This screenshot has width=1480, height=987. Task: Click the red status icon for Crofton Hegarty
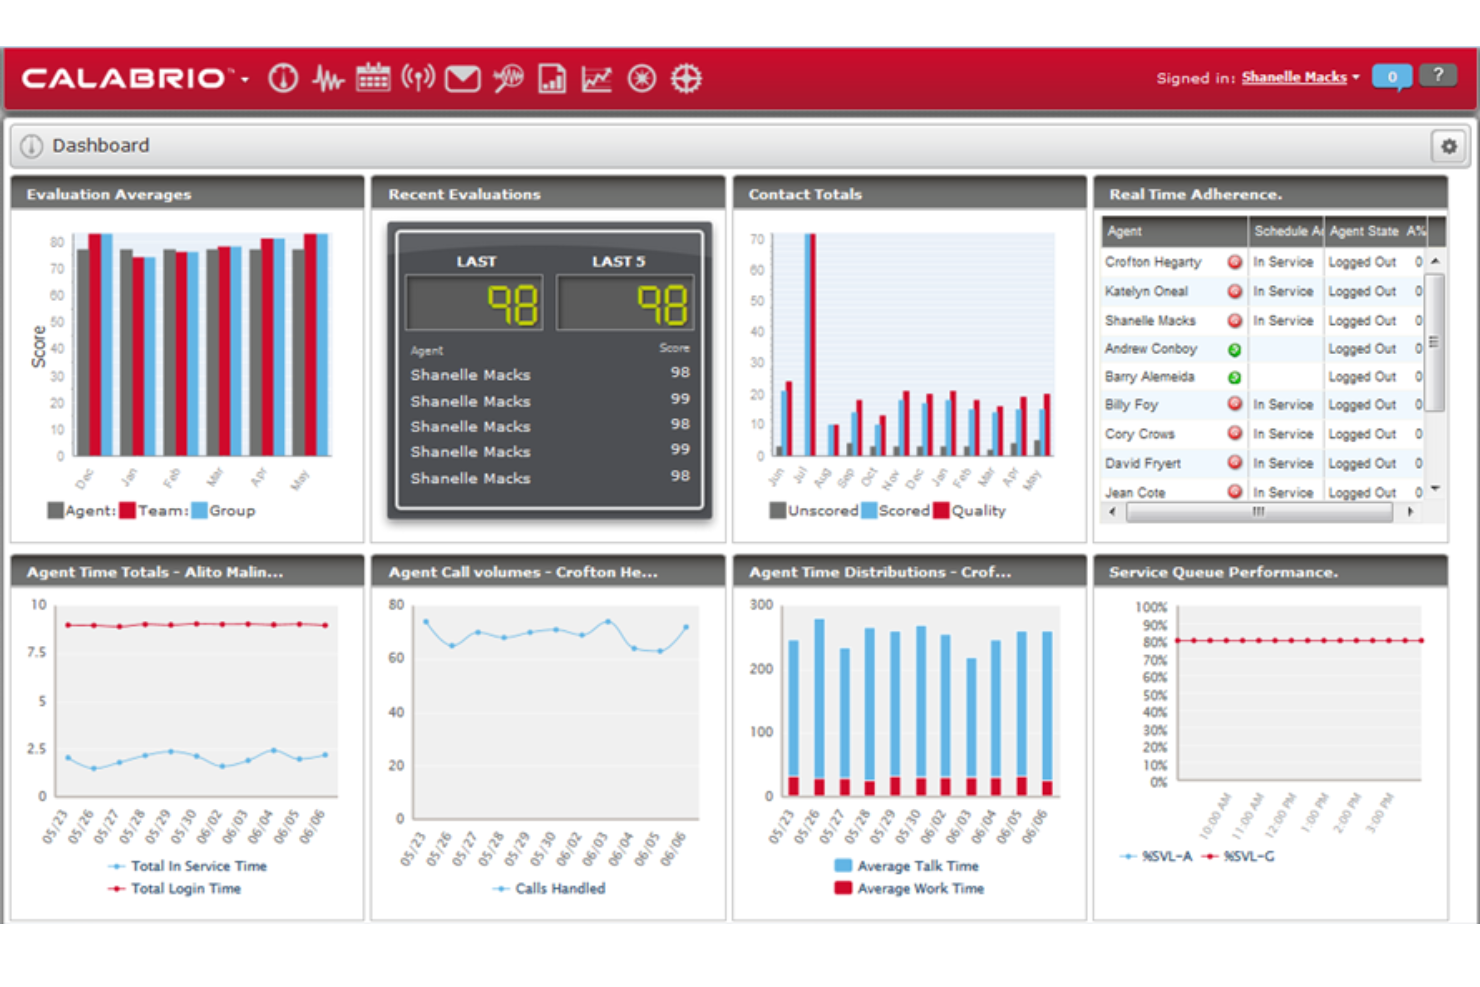click(1235, 262)
